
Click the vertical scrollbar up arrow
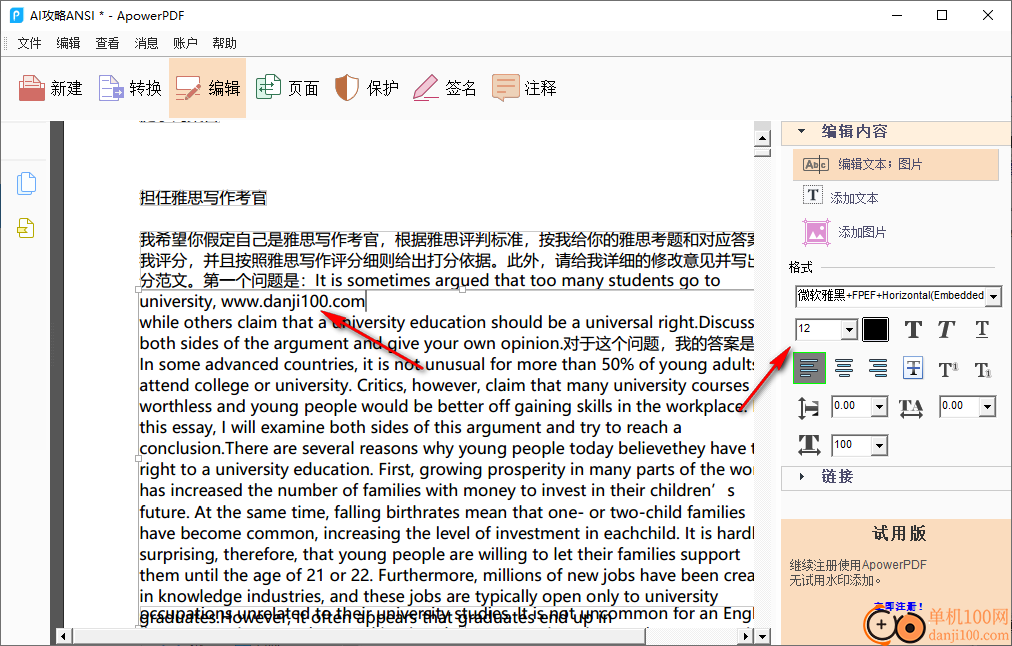click(x=762, y=138)
